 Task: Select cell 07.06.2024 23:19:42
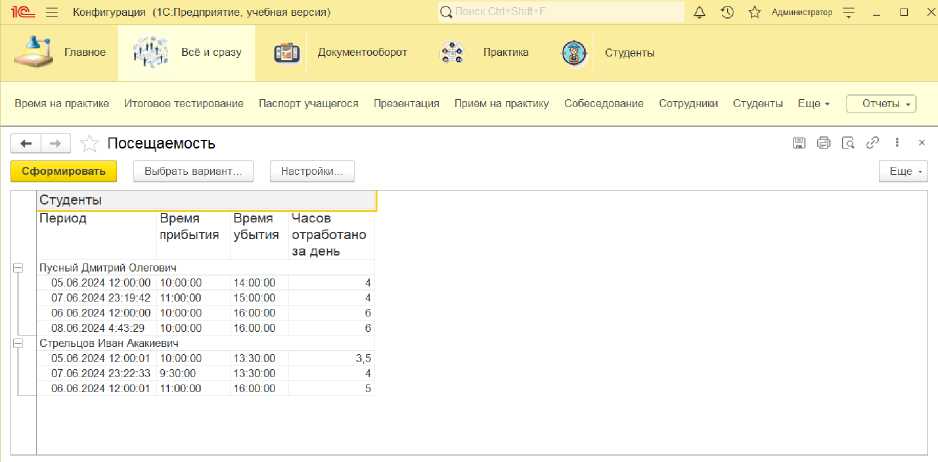click(96, 298)
